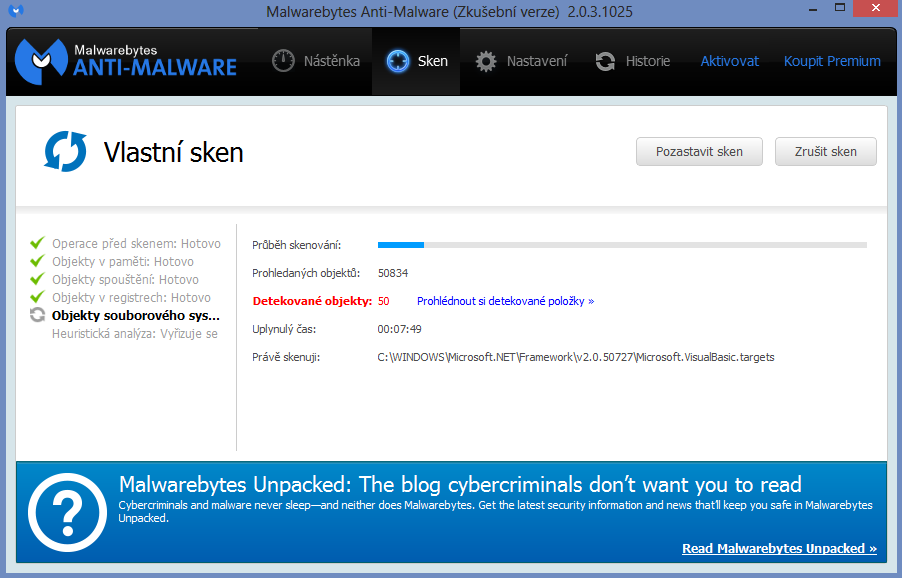The image size is (902, 578).
Task: Click the Malwarebytes Anti-Malware logo
Action: point(126,61)
